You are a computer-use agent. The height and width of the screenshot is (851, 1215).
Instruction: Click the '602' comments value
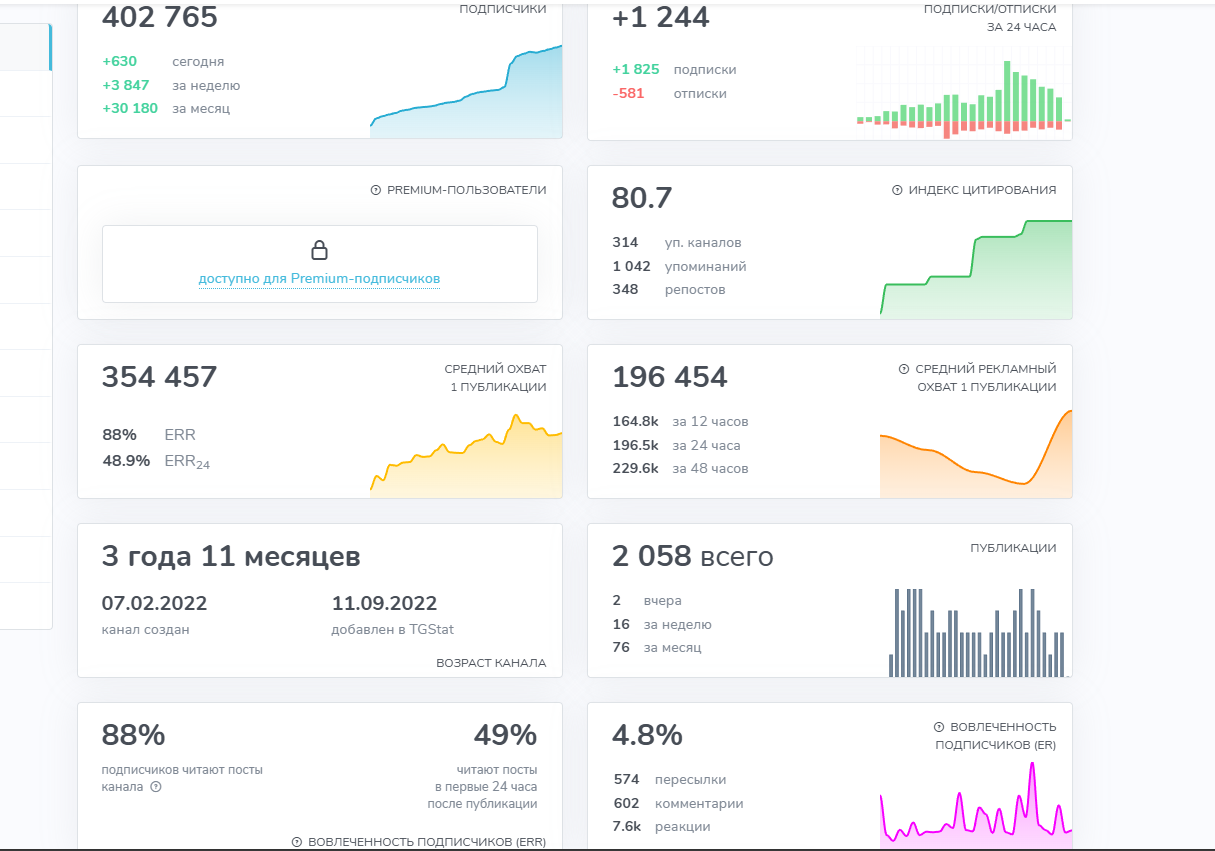point(626,804)
